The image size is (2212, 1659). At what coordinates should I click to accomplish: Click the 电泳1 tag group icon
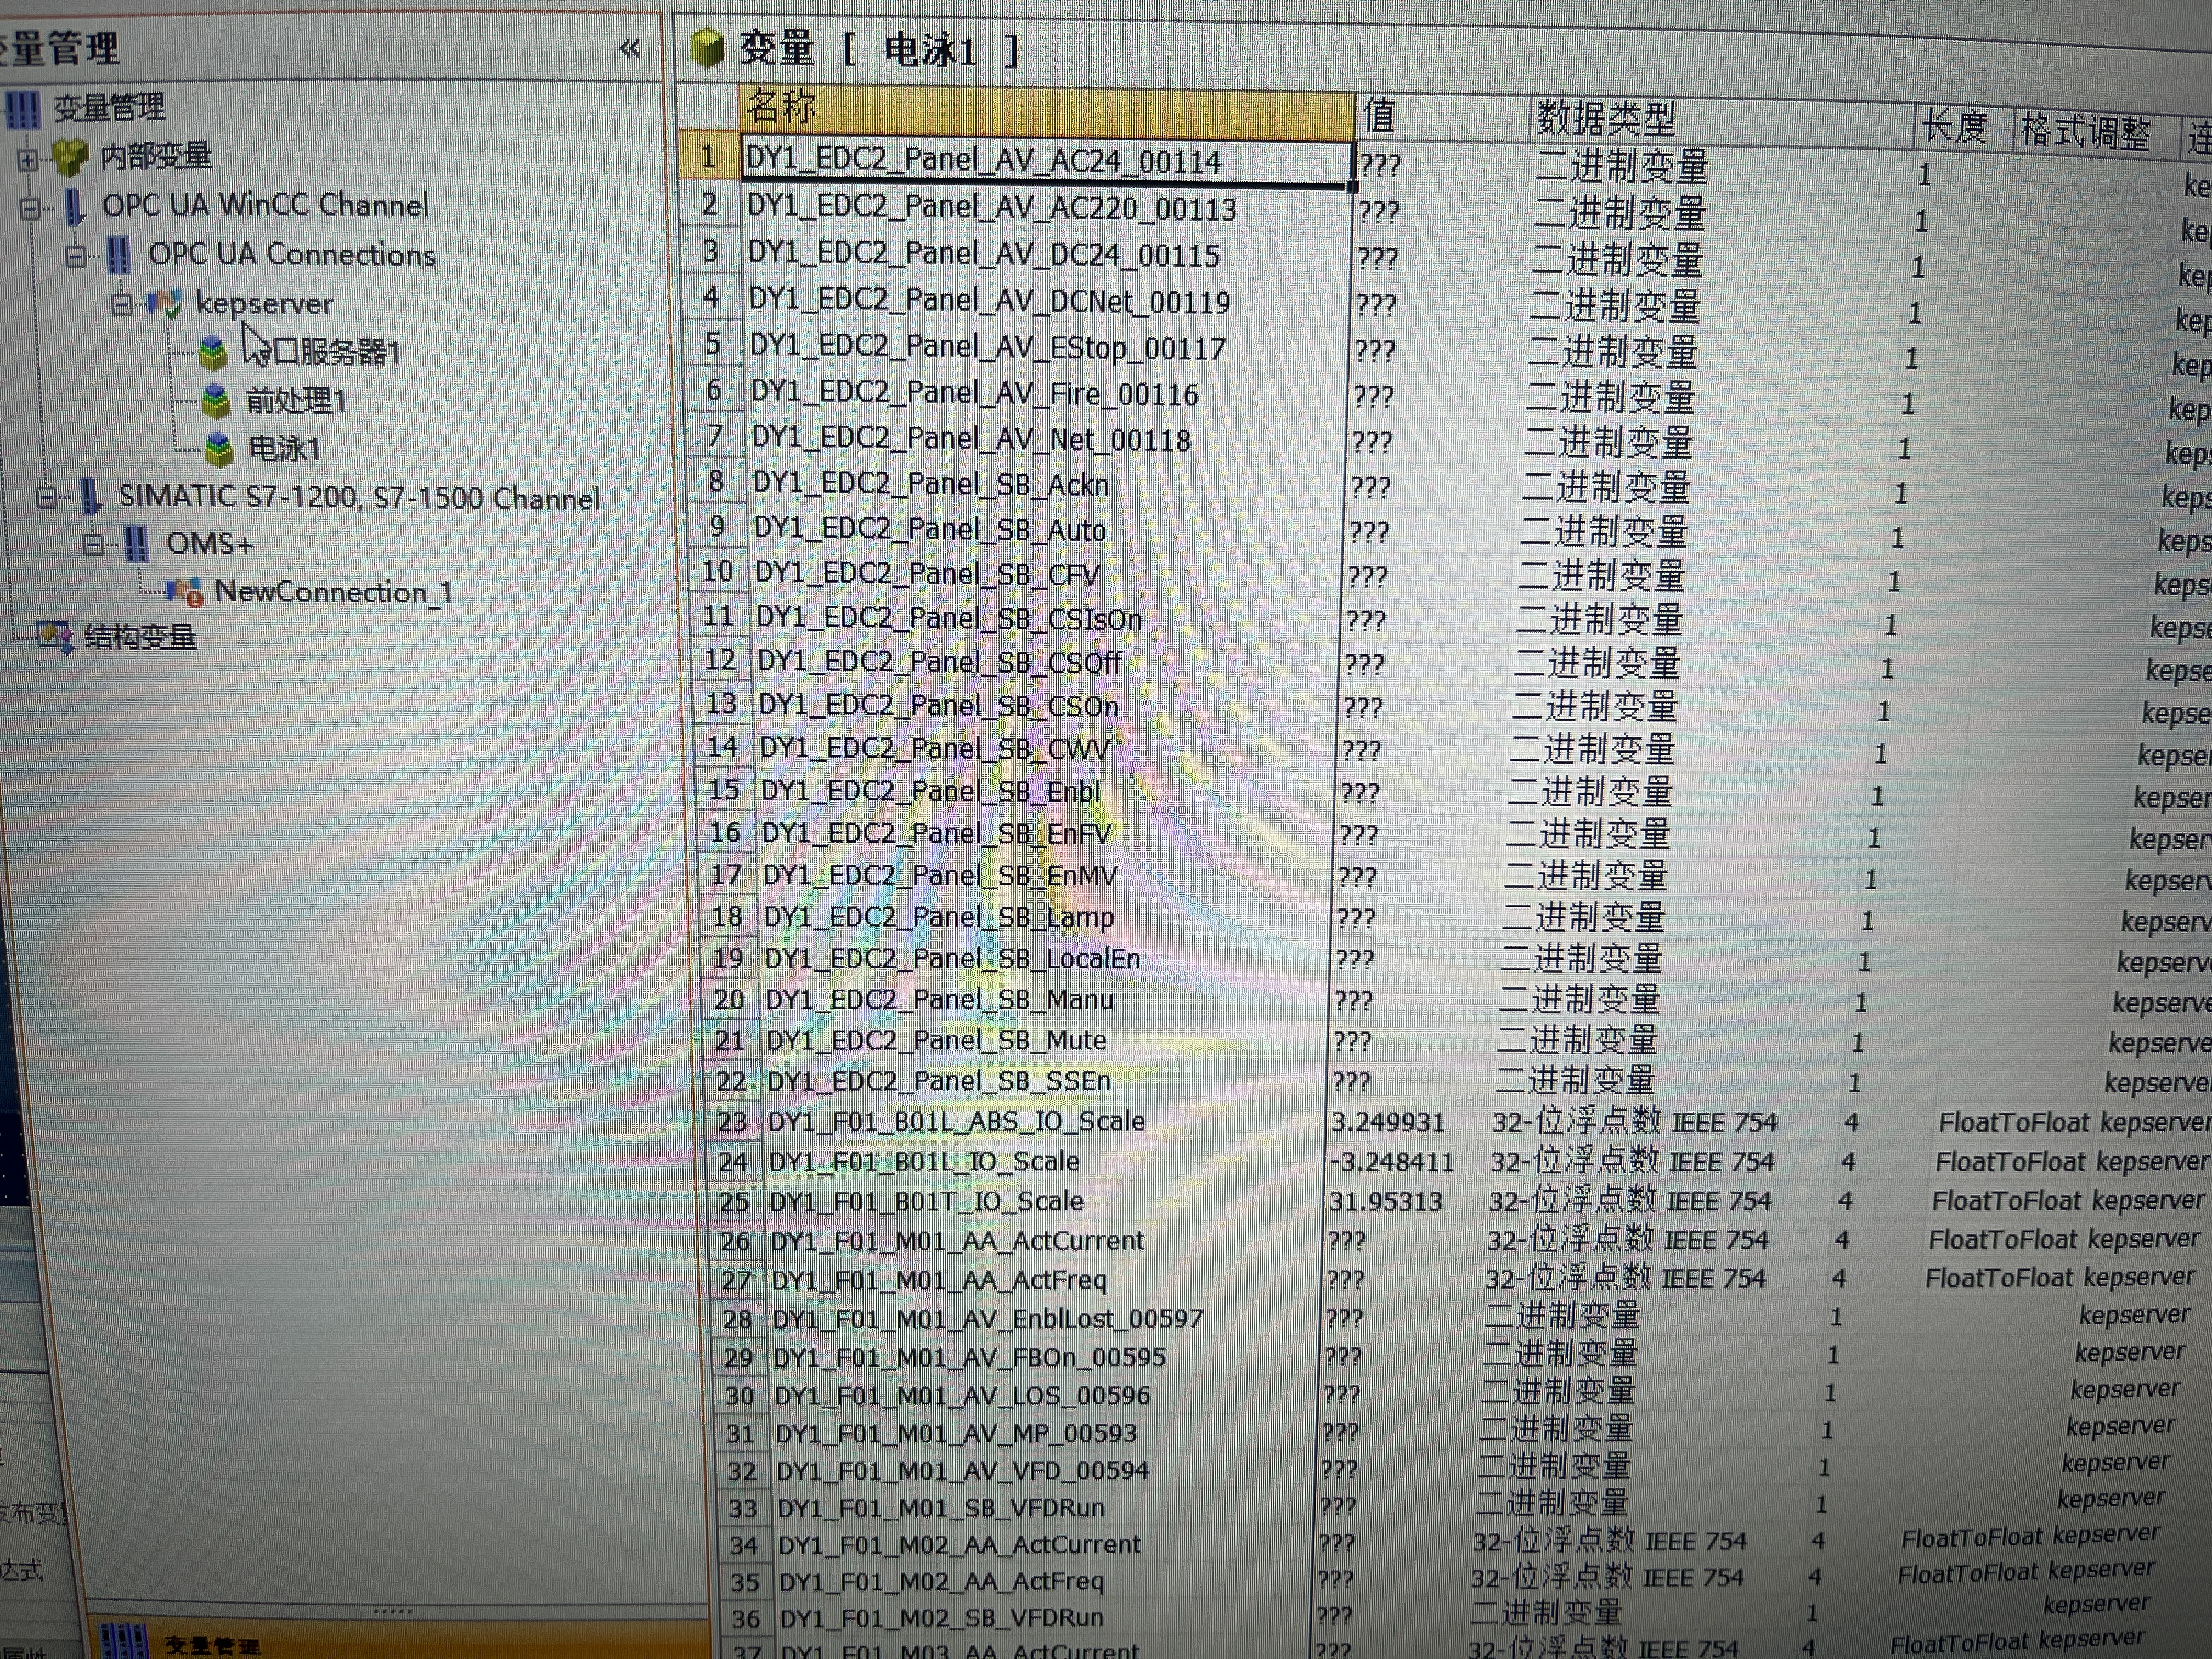click(219, 449)
